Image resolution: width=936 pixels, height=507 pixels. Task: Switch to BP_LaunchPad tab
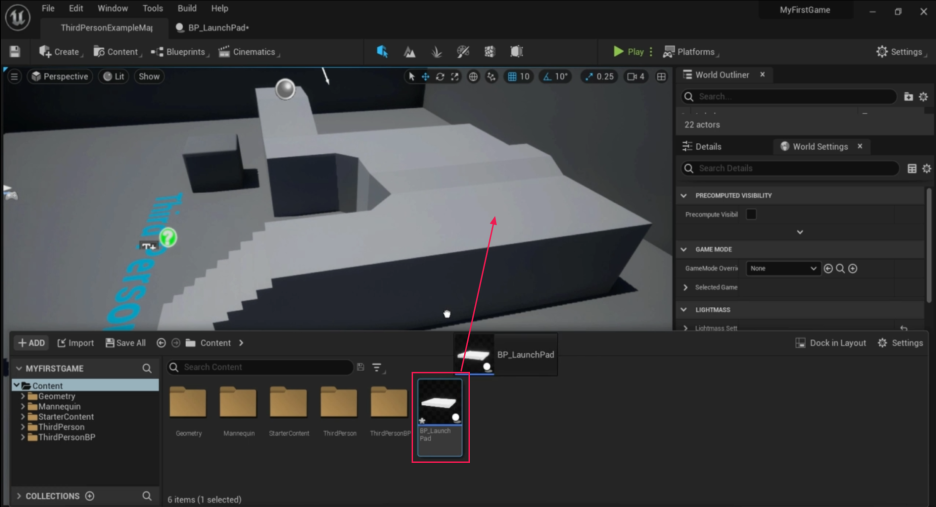pyautogui.click(x=212, y=27)
